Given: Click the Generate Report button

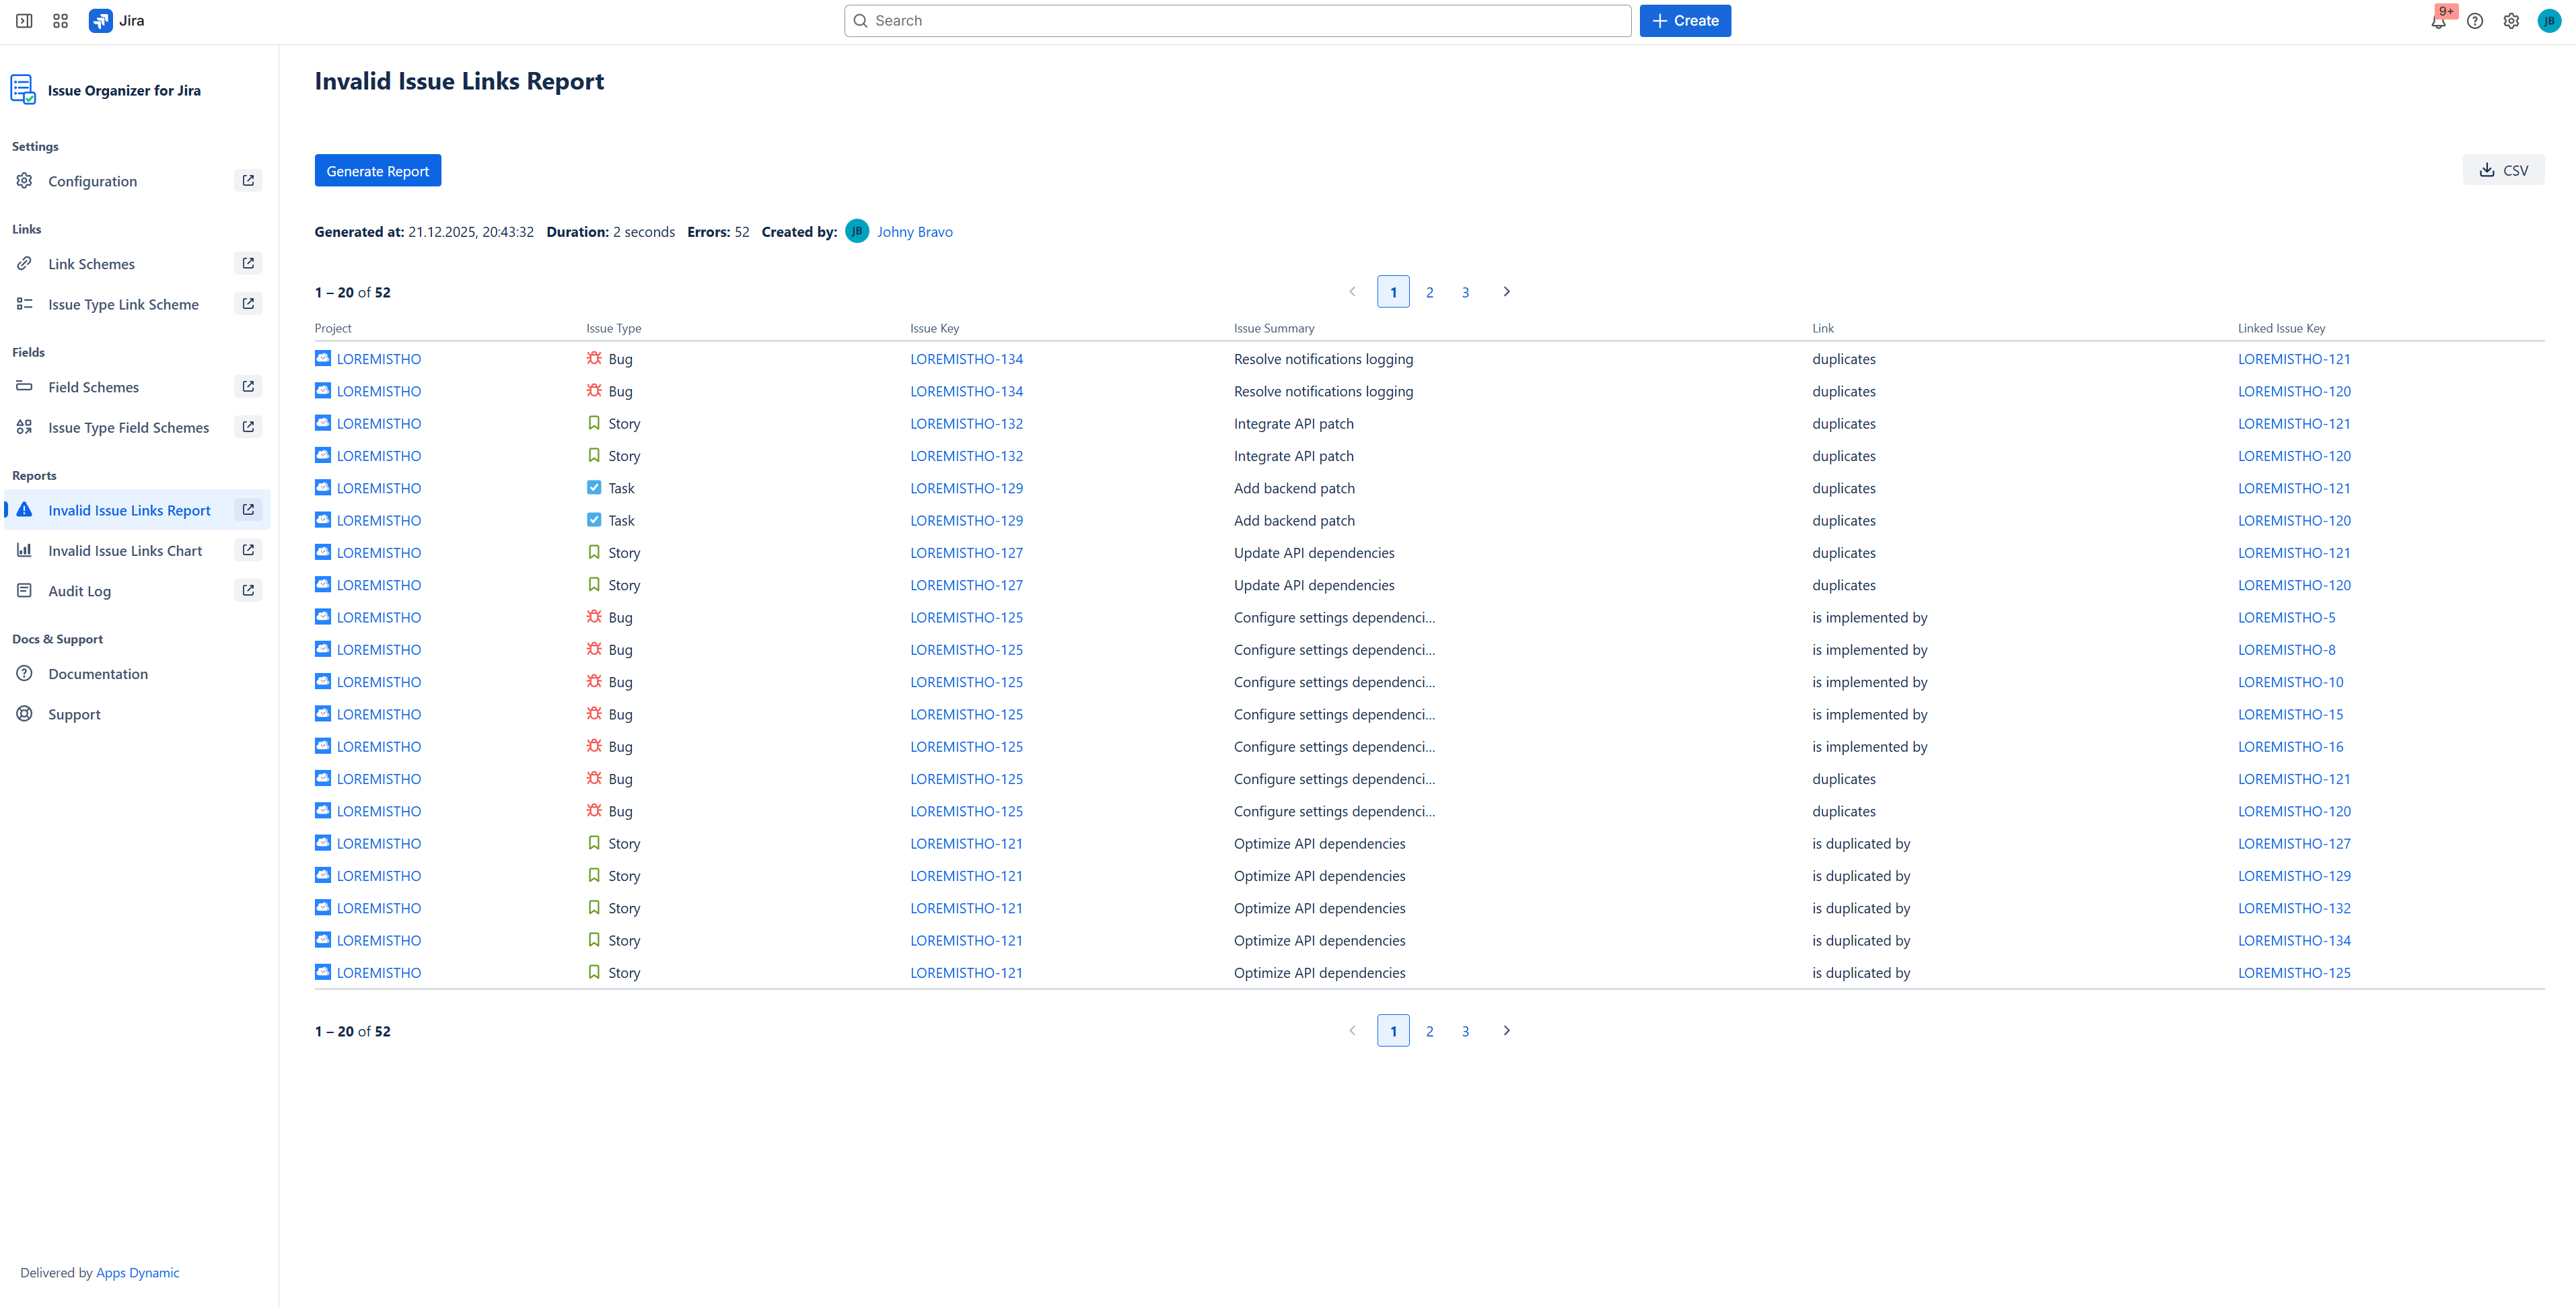Looking at the screenshot, I should point(377,171).
